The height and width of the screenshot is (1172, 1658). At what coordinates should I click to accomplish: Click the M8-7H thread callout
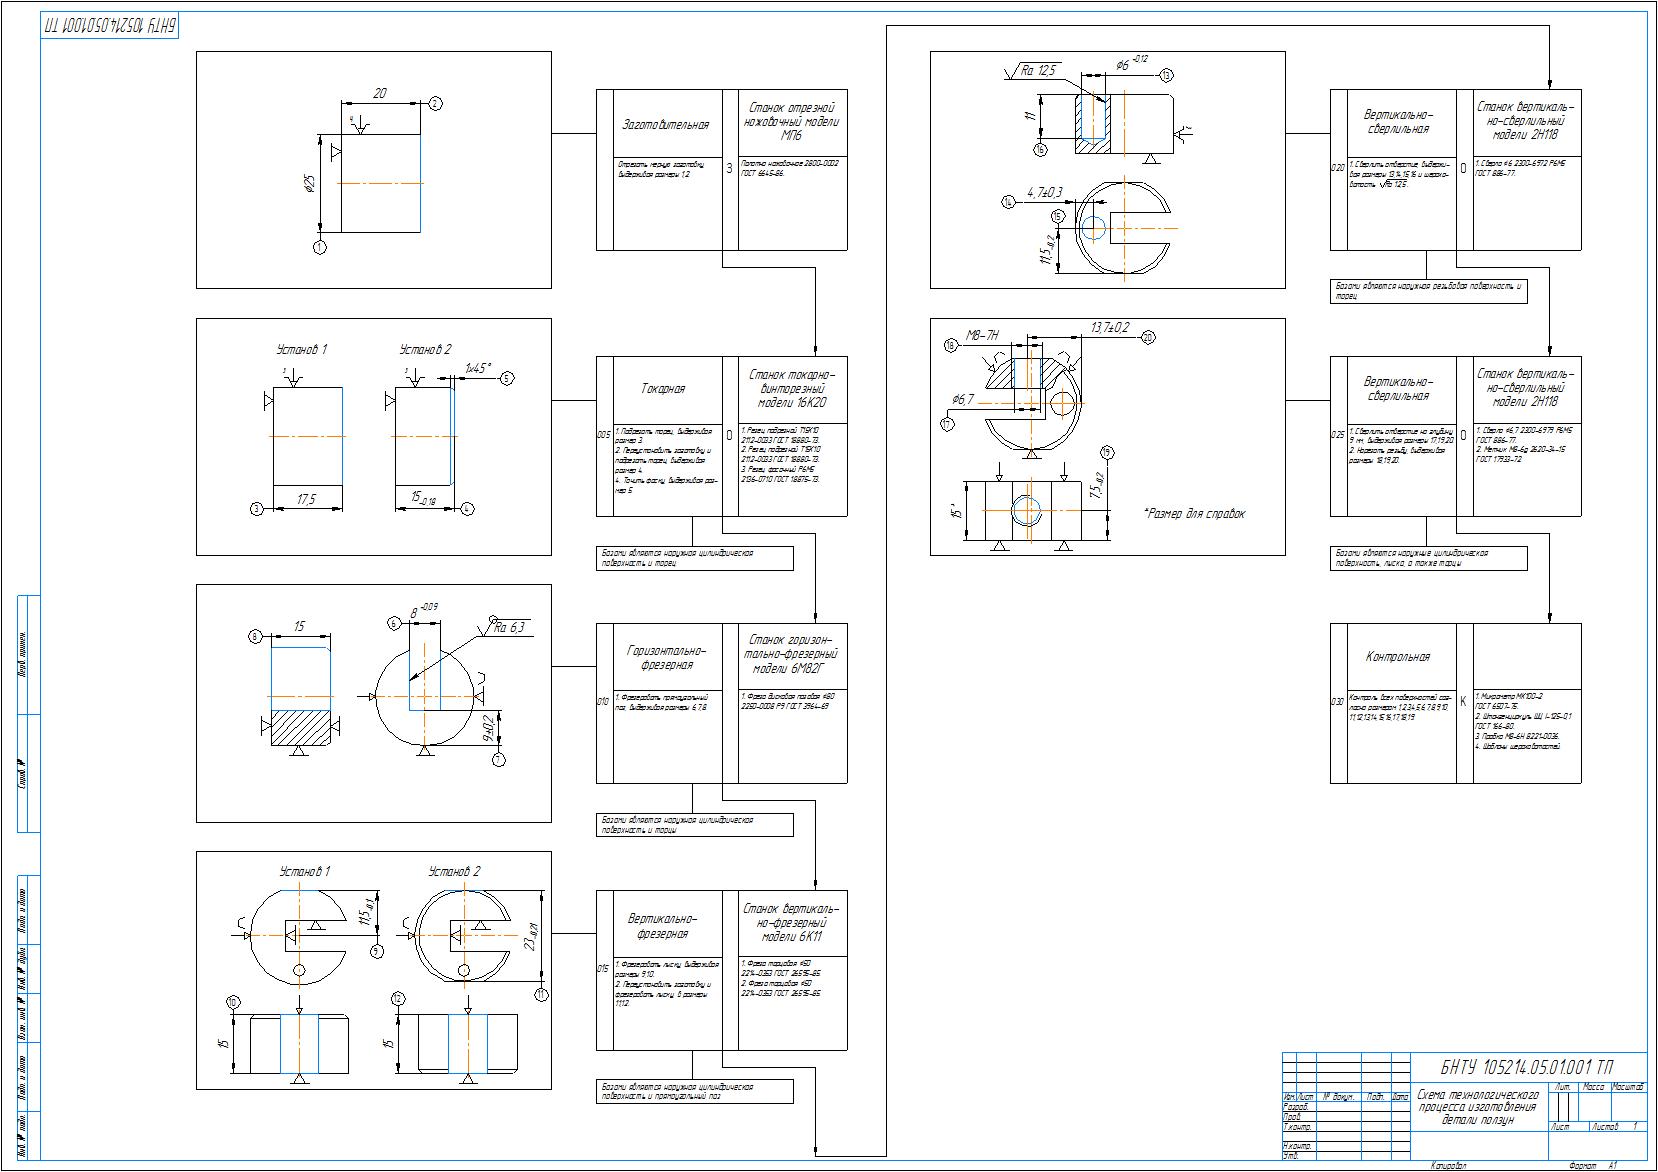982,335
